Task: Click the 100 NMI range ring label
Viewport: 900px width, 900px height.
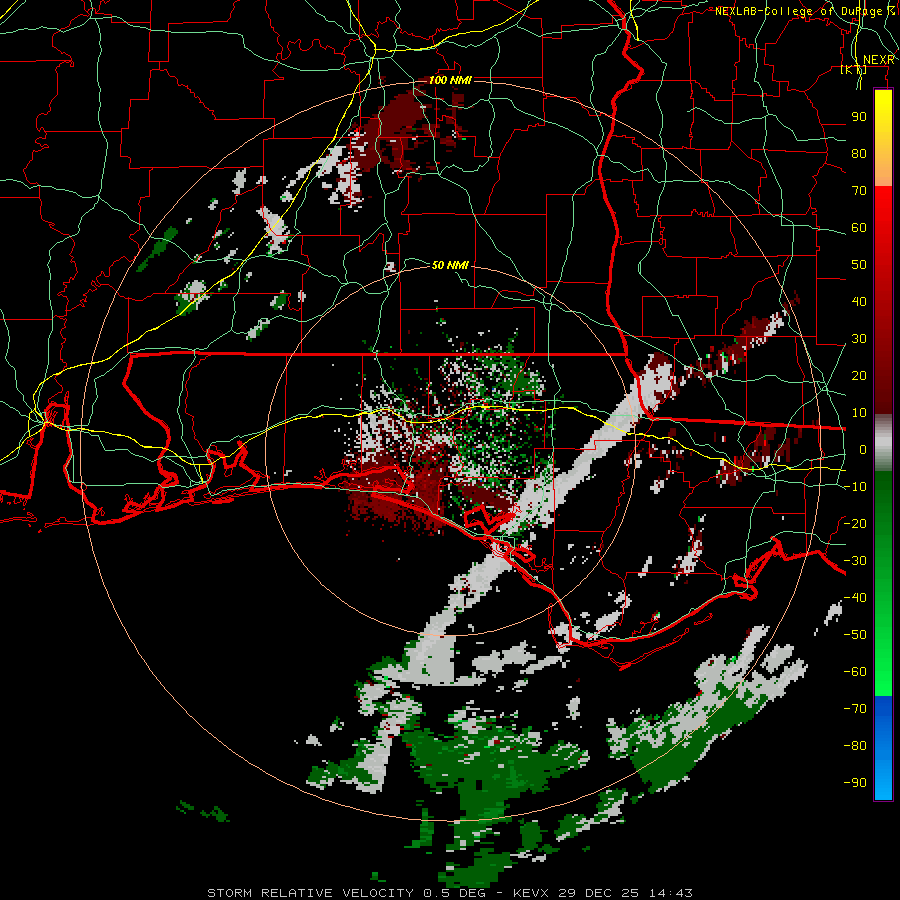Action: pos(450,80)
